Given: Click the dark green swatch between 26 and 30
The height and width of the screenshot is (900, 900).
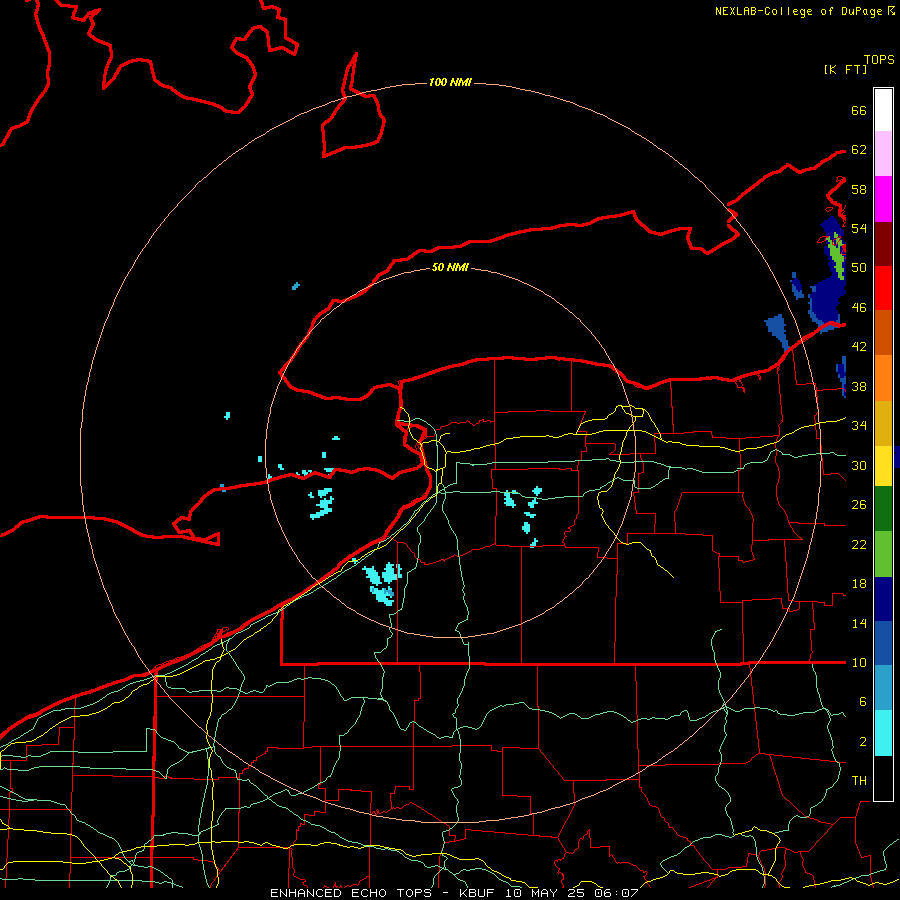Looking at the screenshot, I should point(883,509).
